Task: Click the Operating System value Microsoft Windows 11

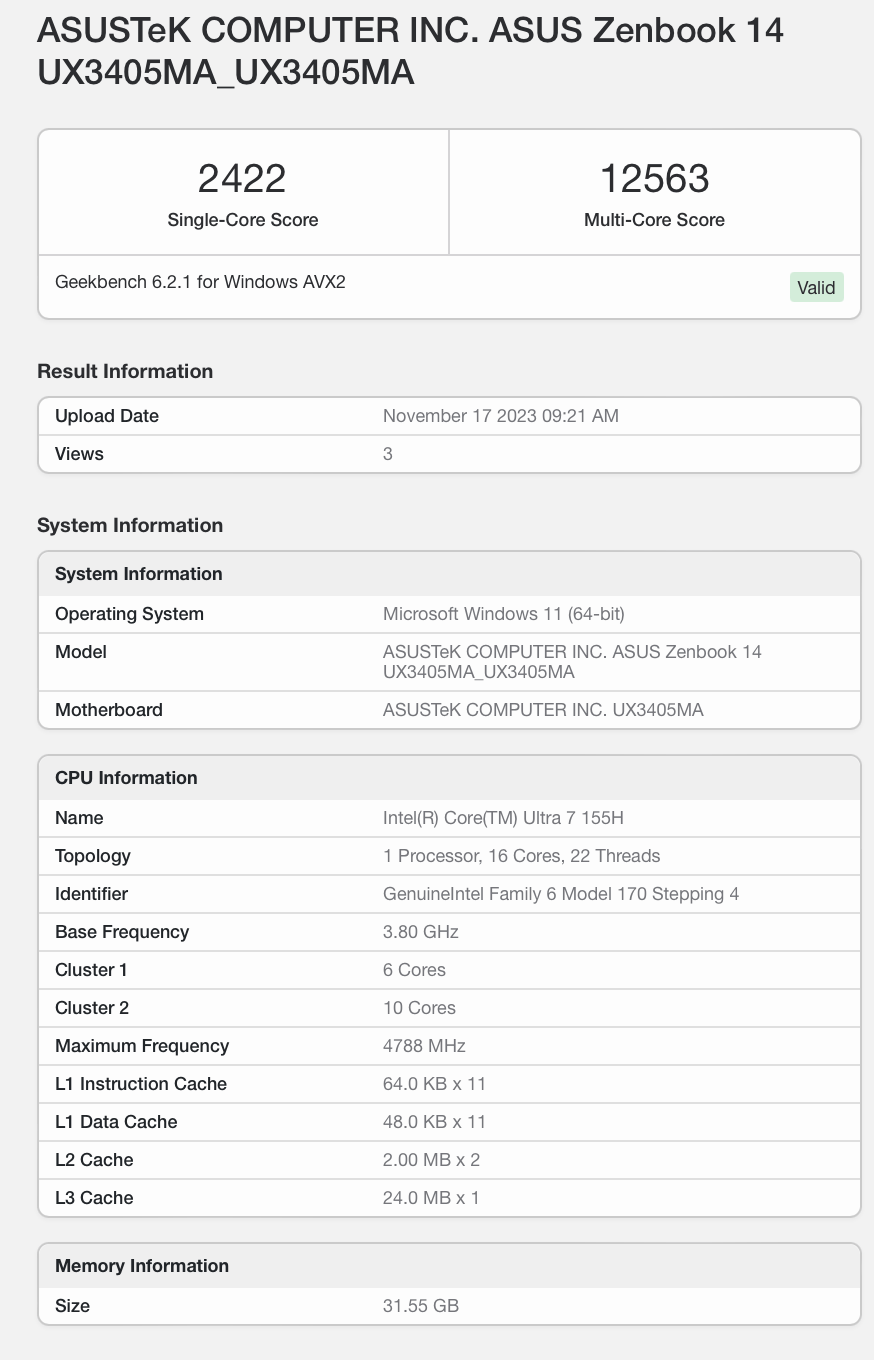Action: [x=503, y=614]
